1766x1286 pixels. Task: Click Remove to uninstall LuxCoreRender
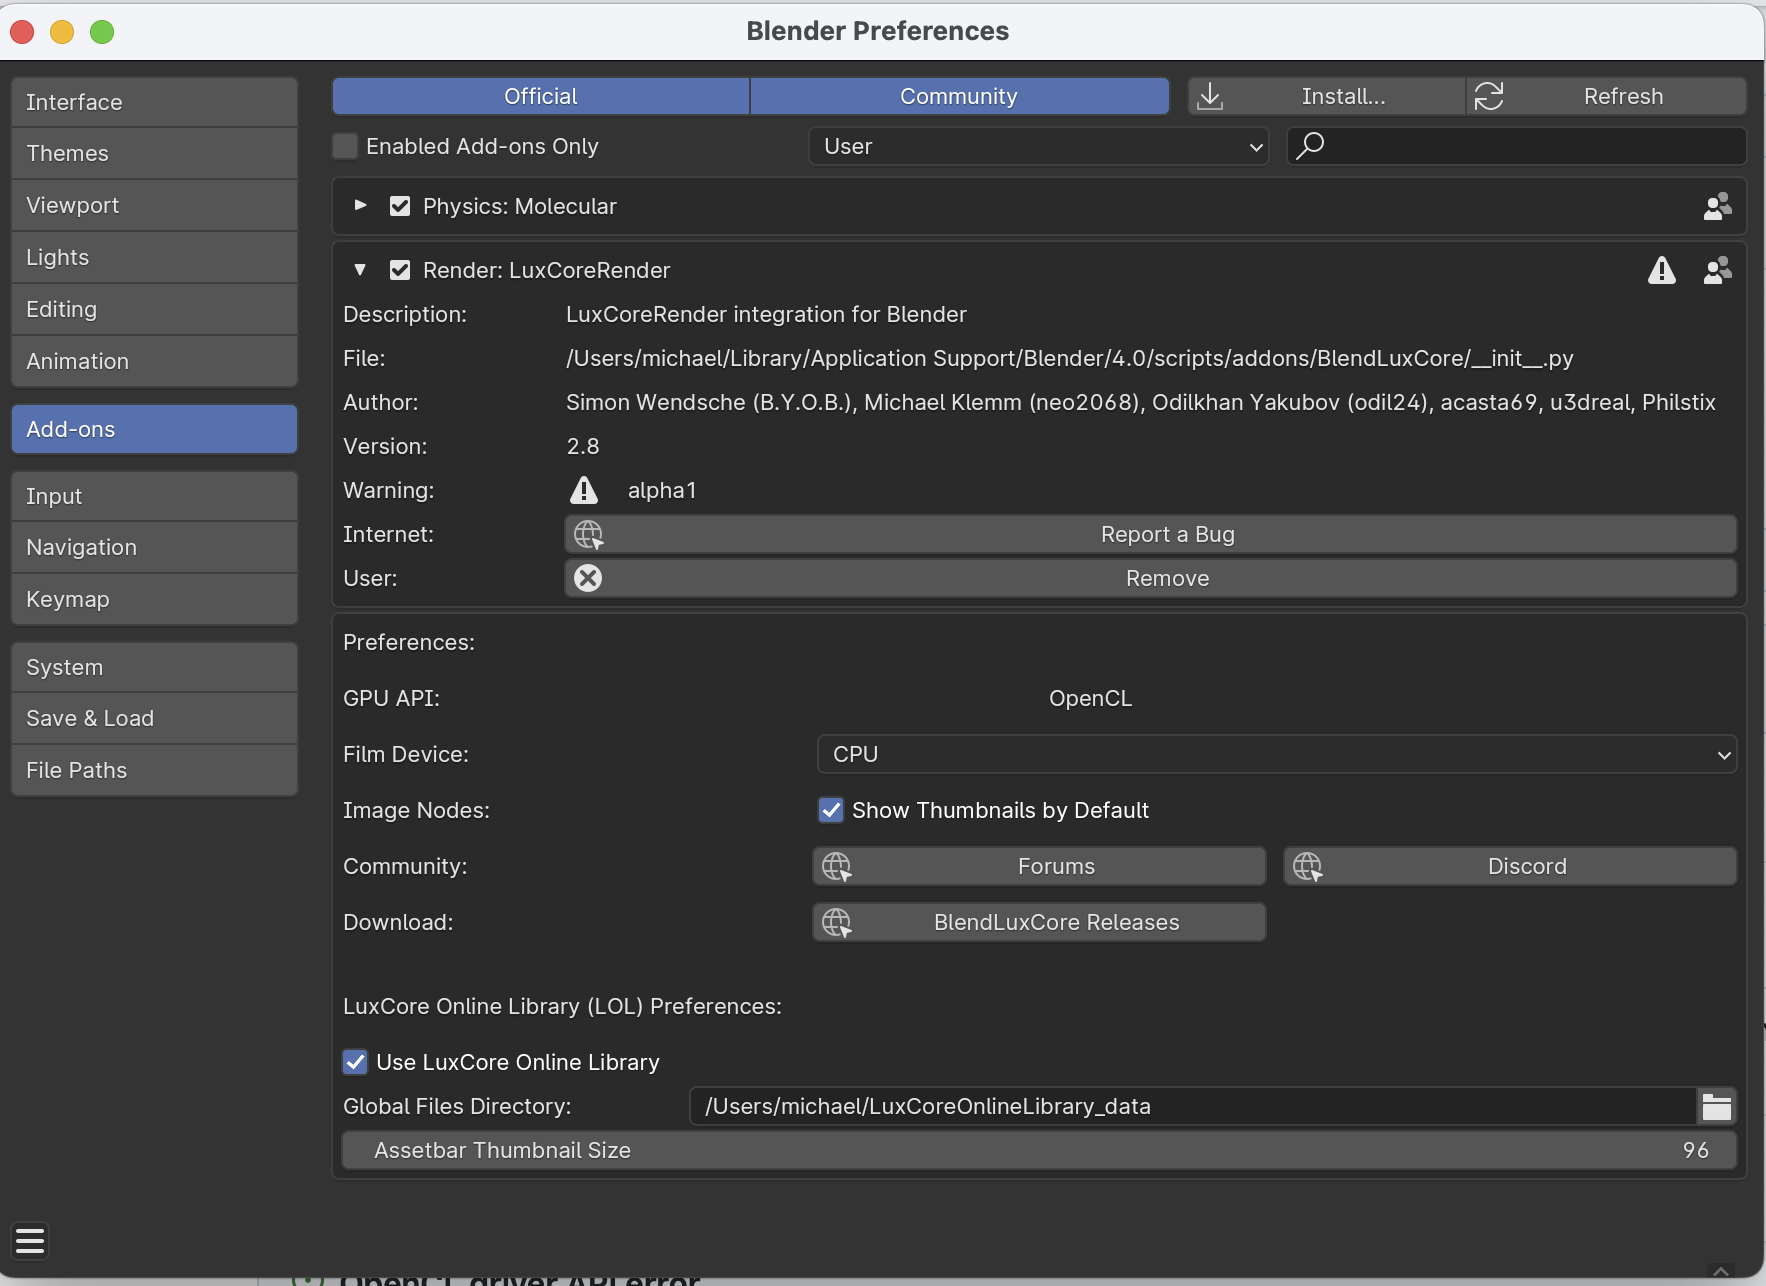(x=1151, y=578)
